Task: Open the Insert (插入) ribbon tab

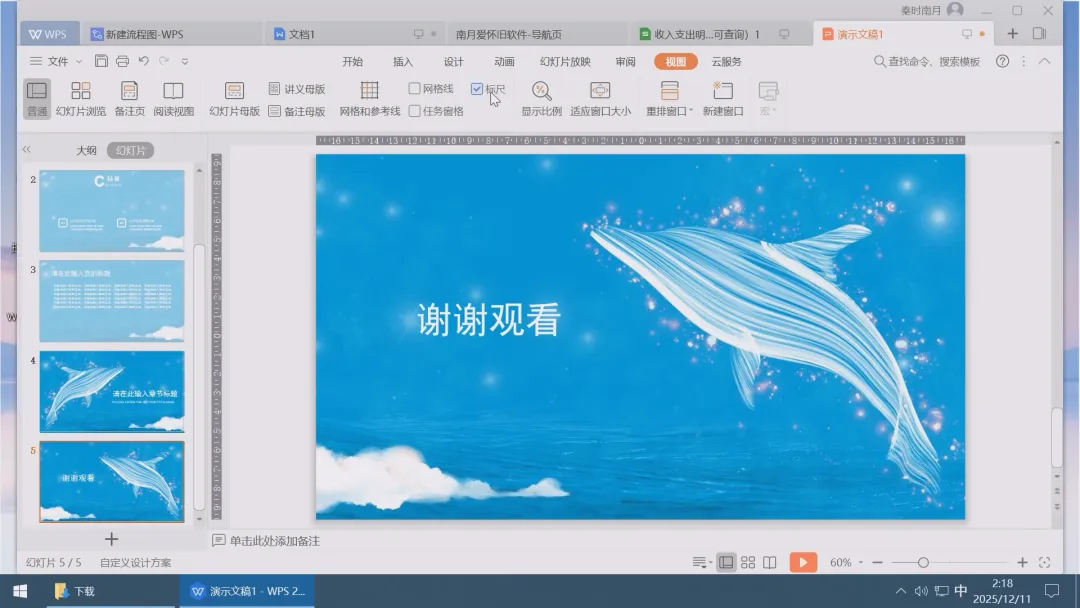Action: pyautogui.click(x=403, y=61)
